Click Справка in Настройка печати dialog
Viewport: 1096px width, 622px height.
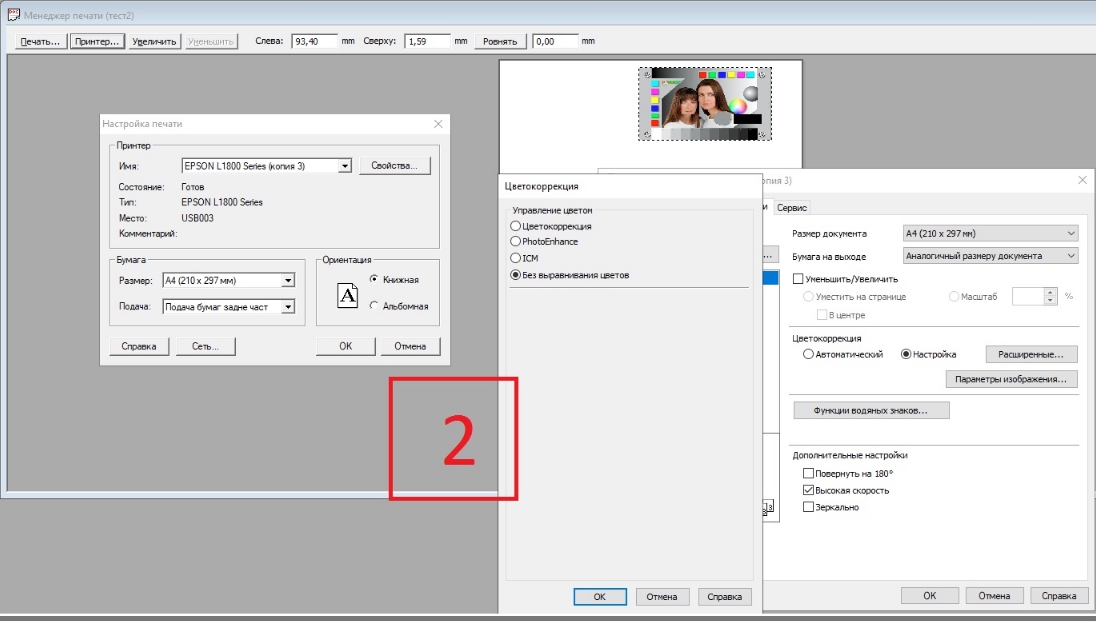point(139,346)
